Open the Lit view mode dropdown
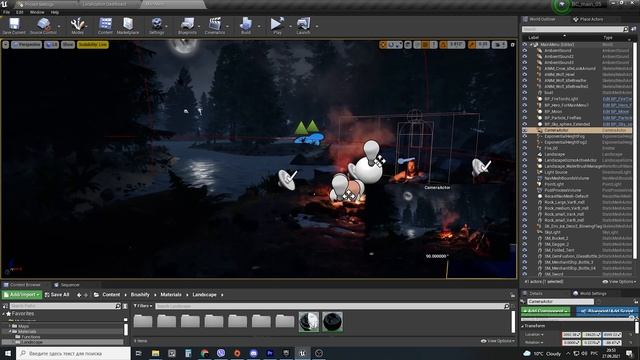The width and height of the screenshot is (640, 360). point(51,44)
